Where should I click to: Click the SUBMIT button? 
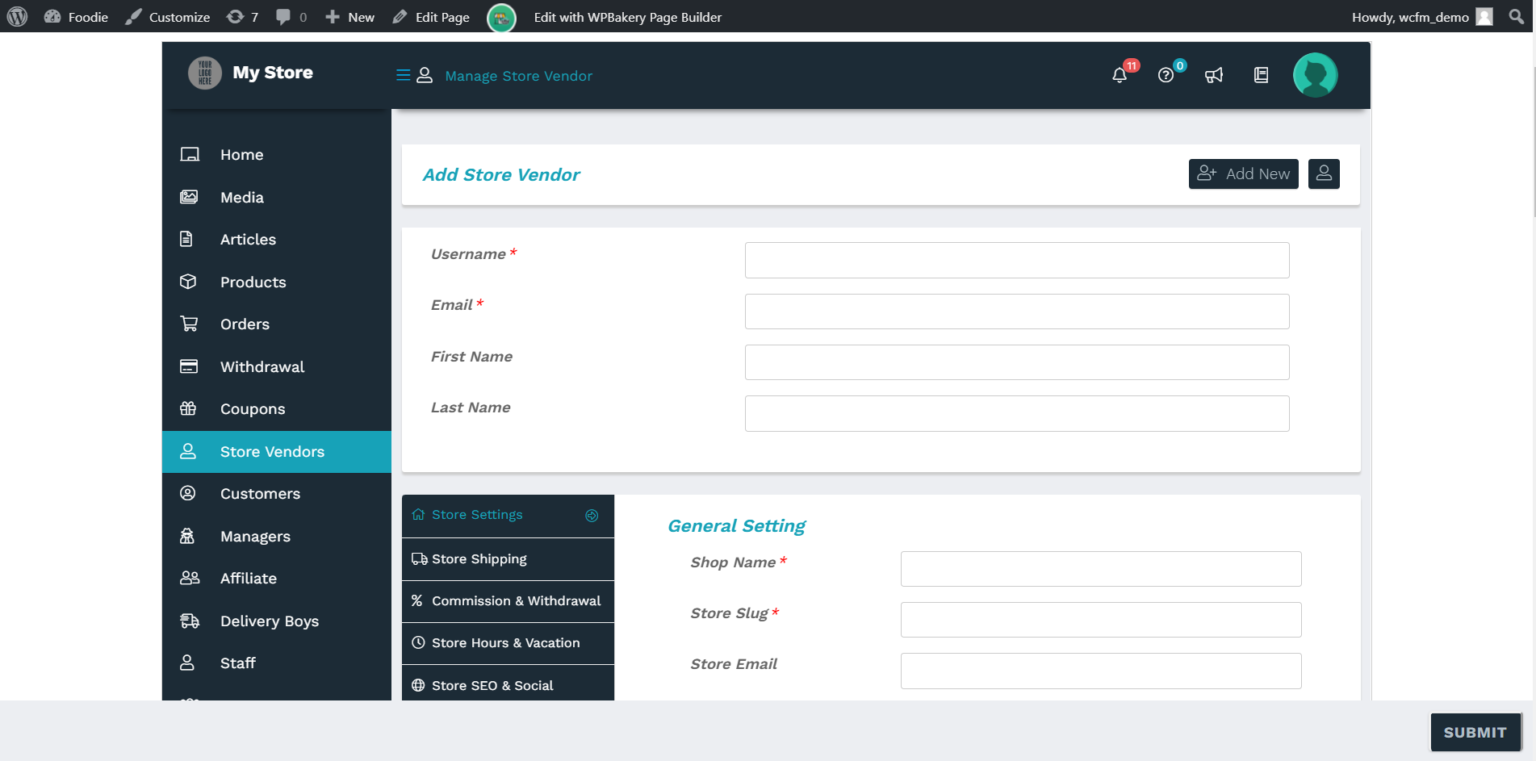[1475, 732]
